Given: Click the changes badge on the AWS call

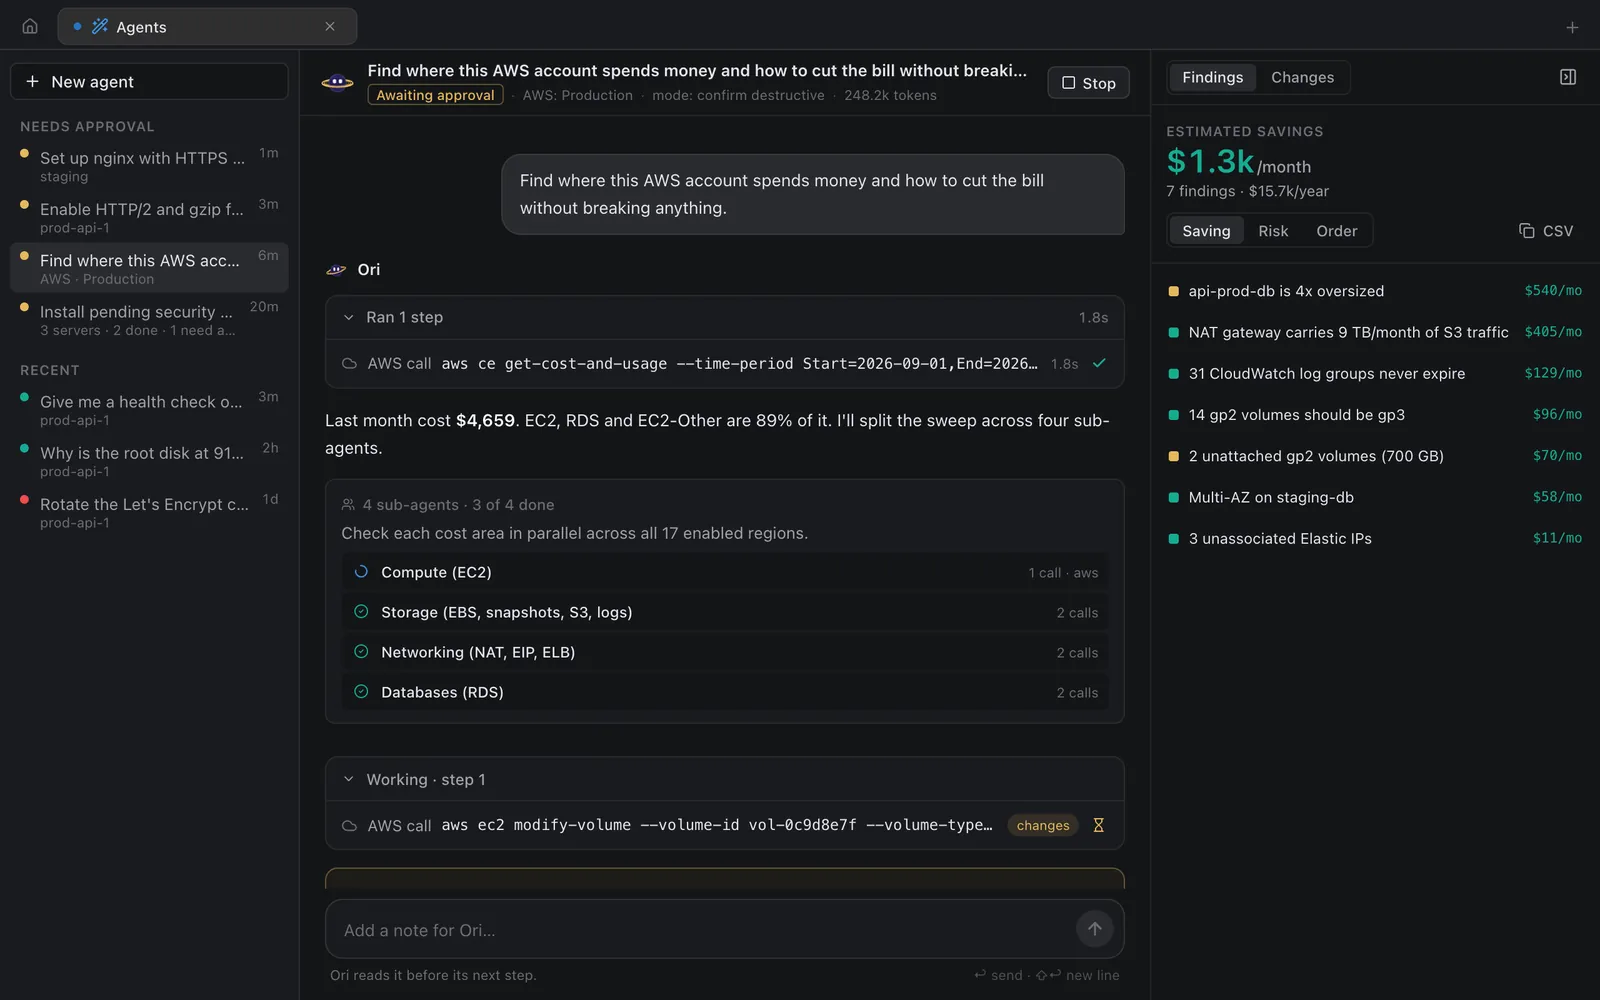Looking at the screenshot, I should tap(1043, 826).
